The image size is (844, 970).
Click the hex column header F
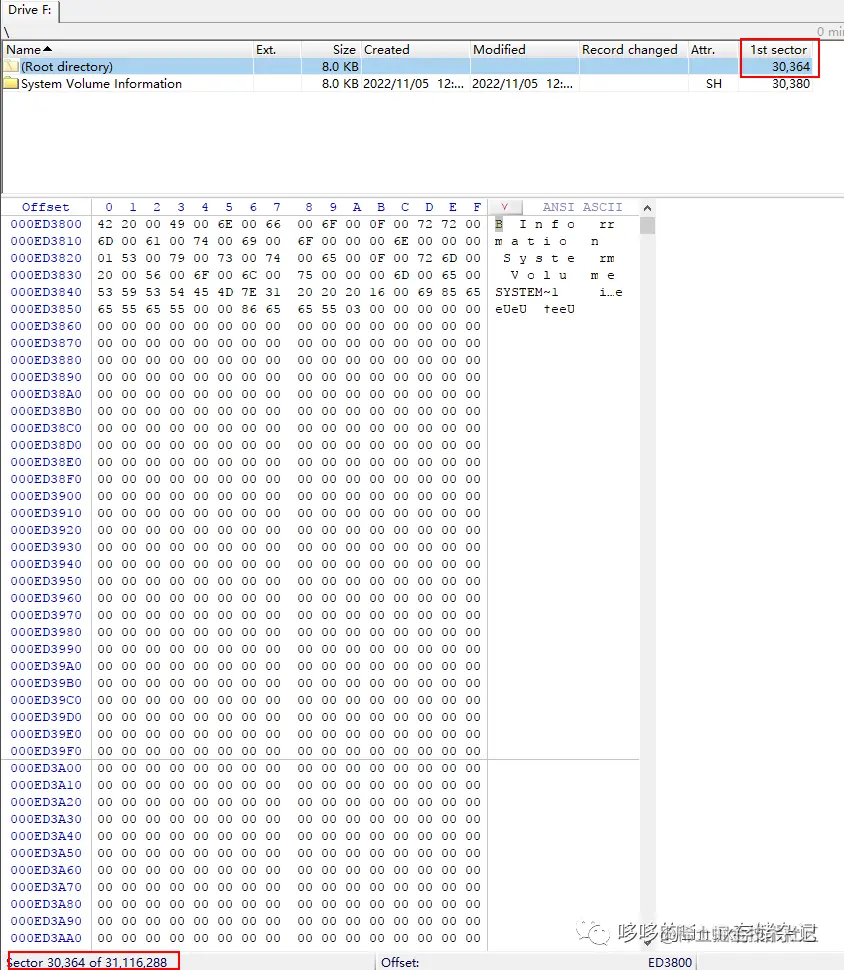click(476, 207)
